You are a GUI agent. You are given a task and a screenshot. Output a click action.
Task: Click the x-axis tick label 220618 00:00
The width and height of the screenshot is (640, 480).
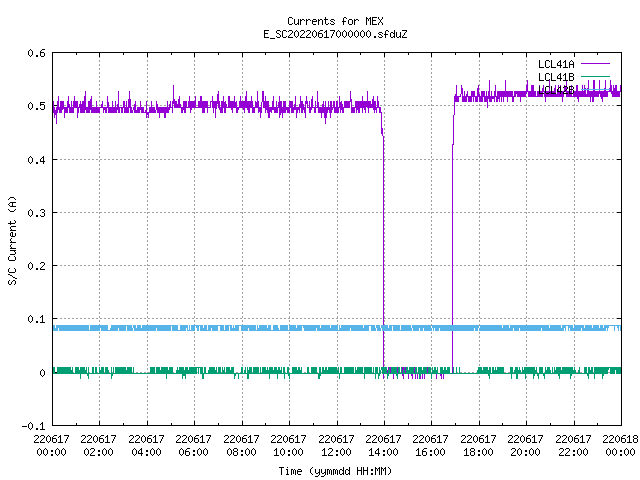click(x=620, y=446)
